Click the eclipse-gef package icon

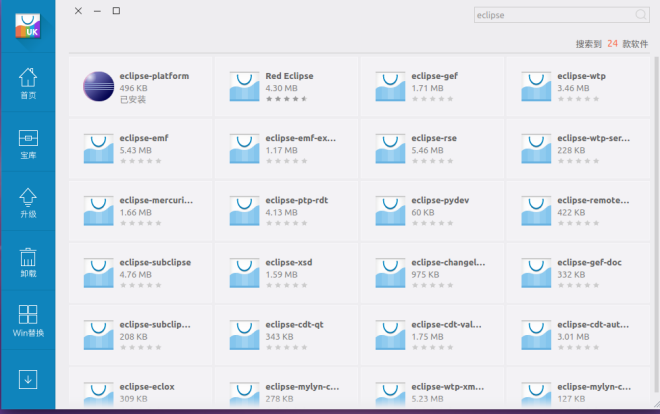point(390,87)
